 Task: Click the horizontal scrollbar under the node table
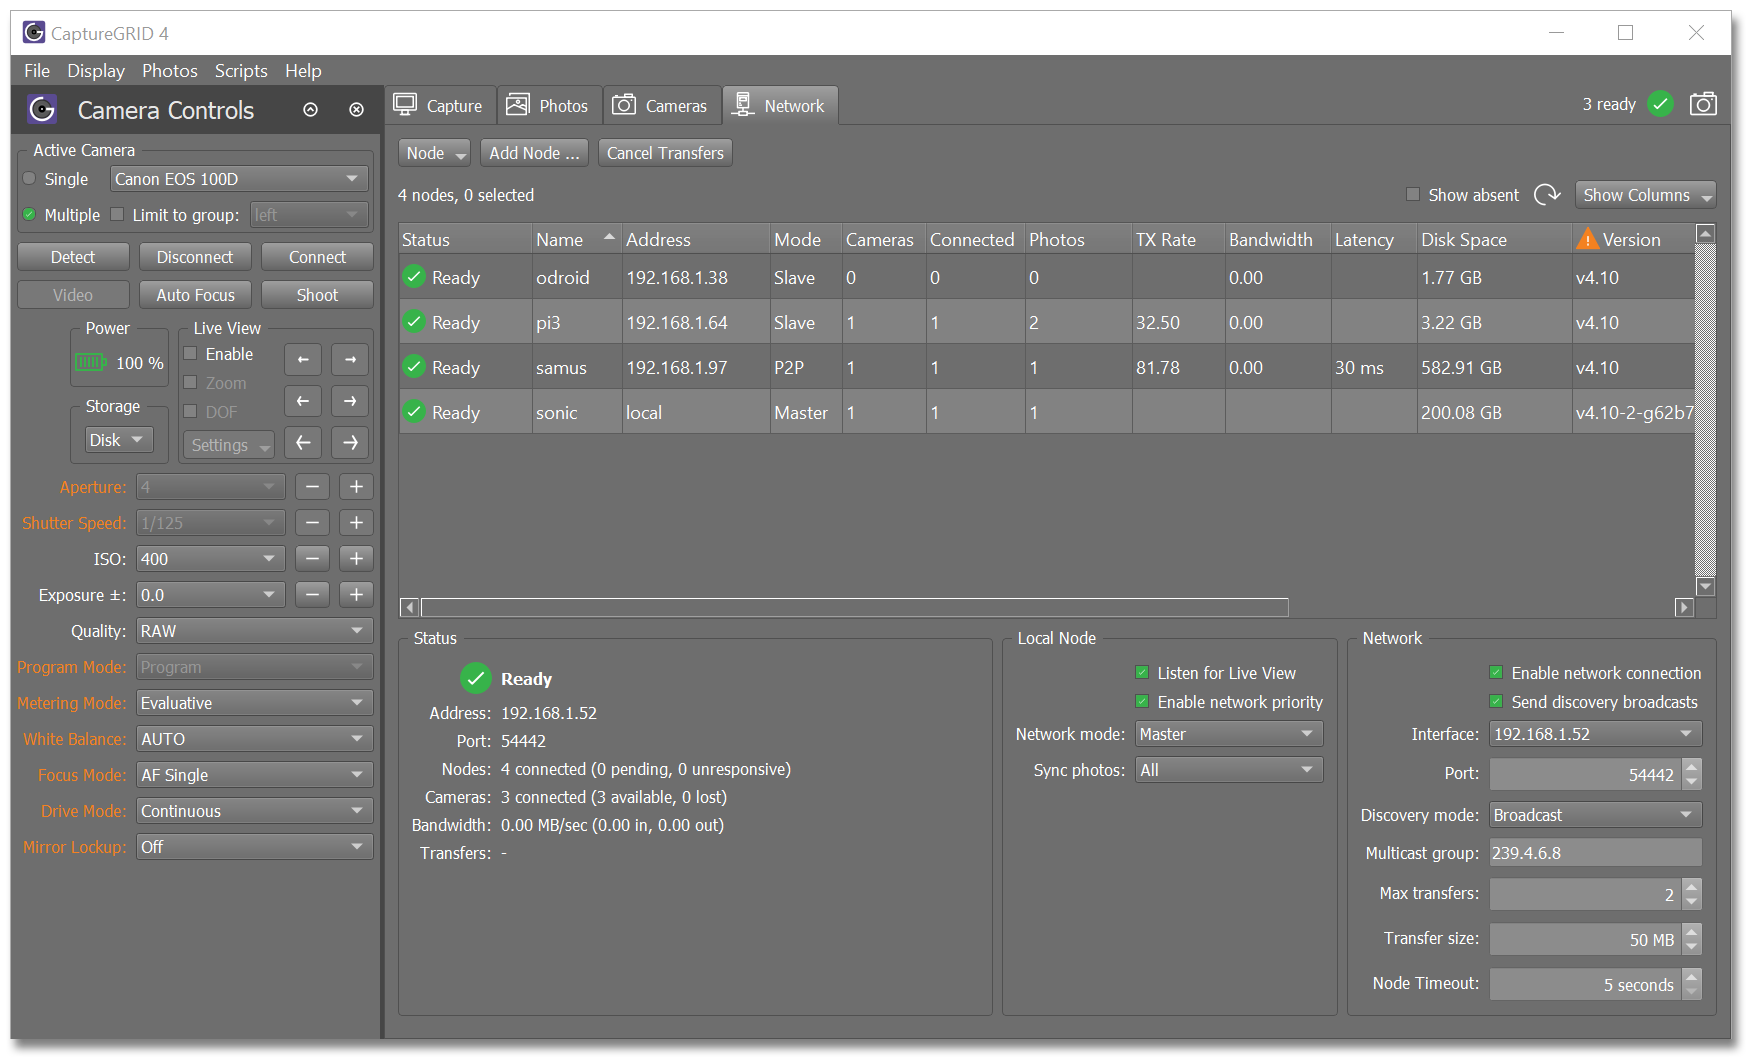coord(854,607)
